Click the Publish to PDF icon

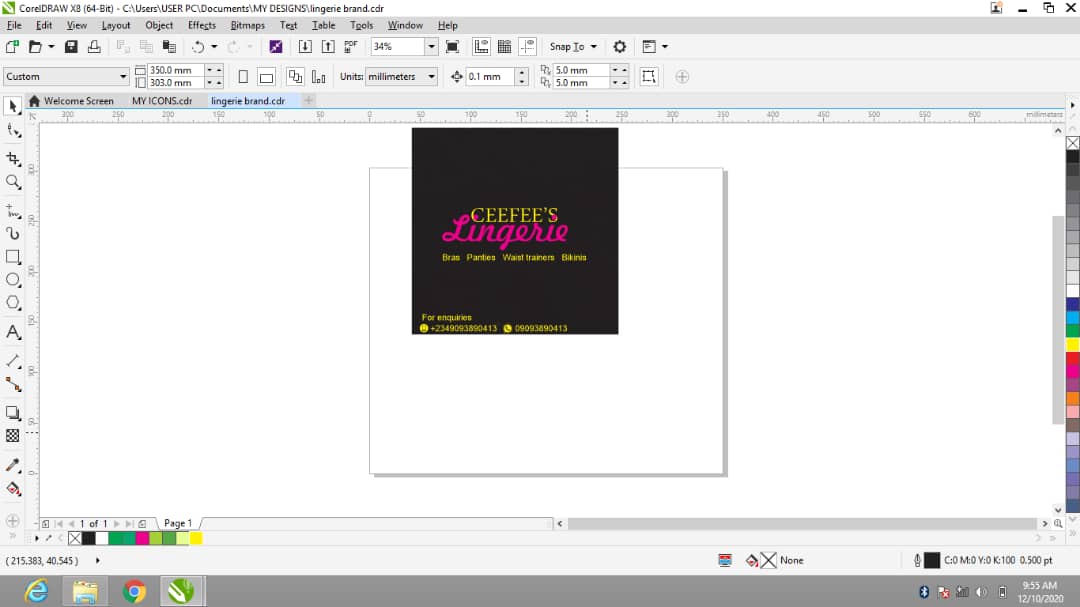(351, 47)
